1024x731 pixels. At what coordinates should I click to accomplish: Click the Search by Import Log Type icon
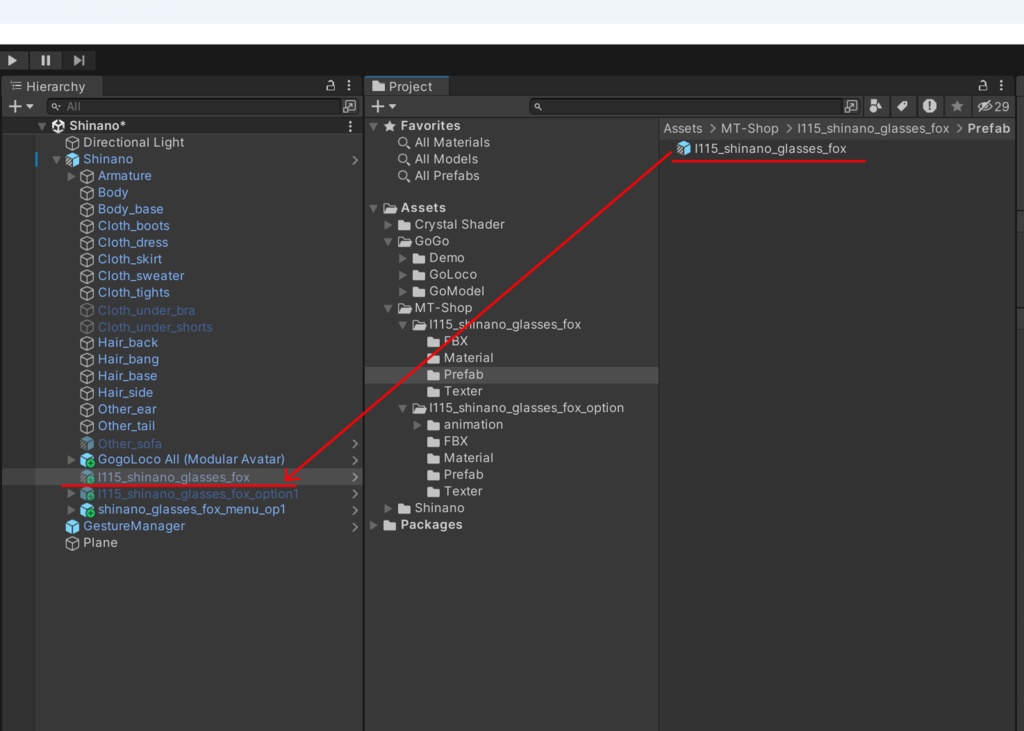929,106
